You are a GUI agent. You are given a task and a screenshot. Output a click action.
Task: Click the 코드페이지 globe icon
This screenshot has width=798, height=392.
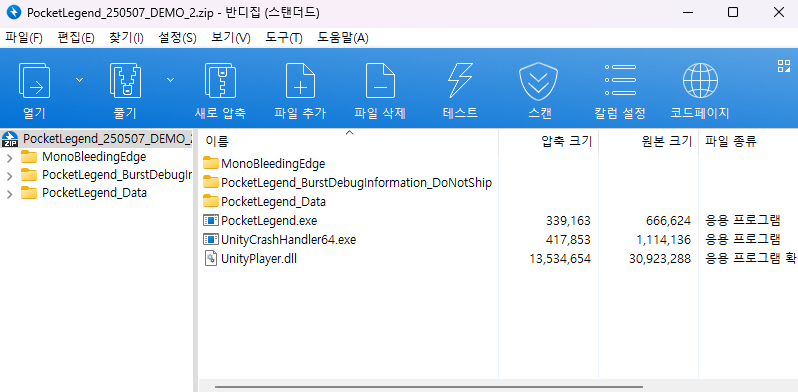700,80
